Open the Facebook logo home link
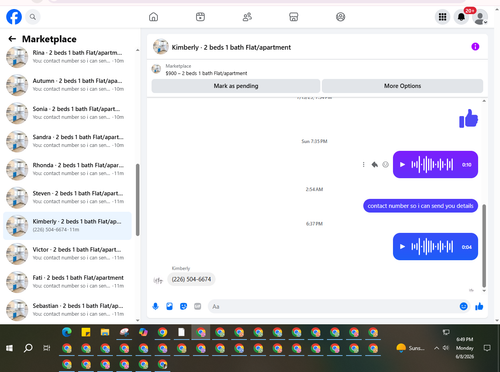Viewport: 500px width, 372px height. [14, 17]
